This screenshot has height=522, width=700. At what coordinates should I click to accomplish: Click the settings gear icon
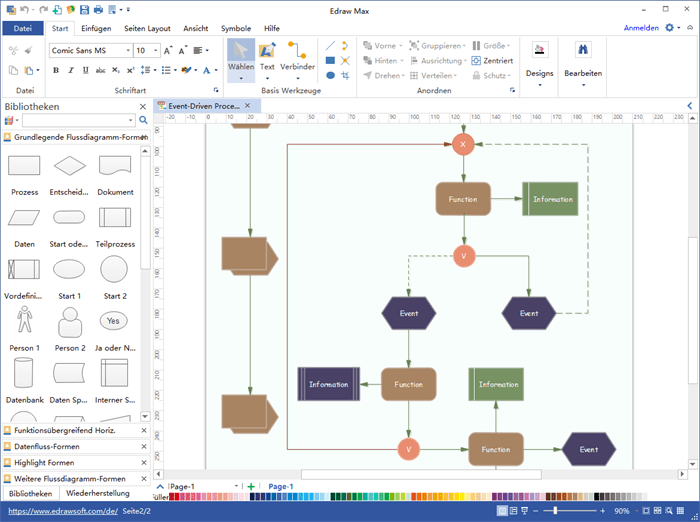669,28
